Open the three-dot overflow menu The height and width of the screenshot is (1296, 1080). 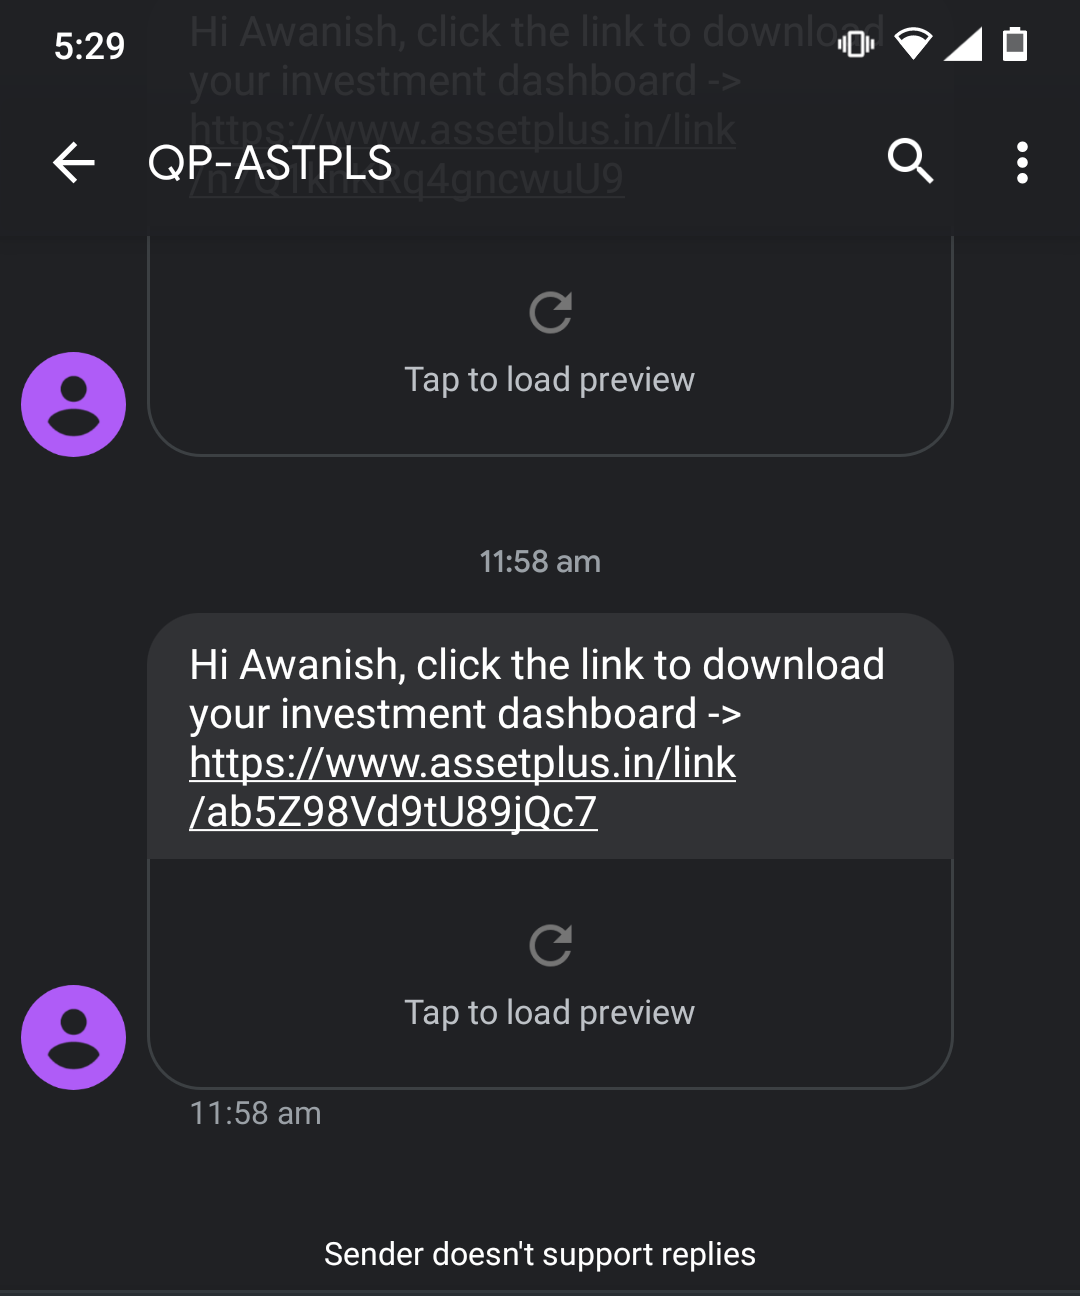point(1022,162)
